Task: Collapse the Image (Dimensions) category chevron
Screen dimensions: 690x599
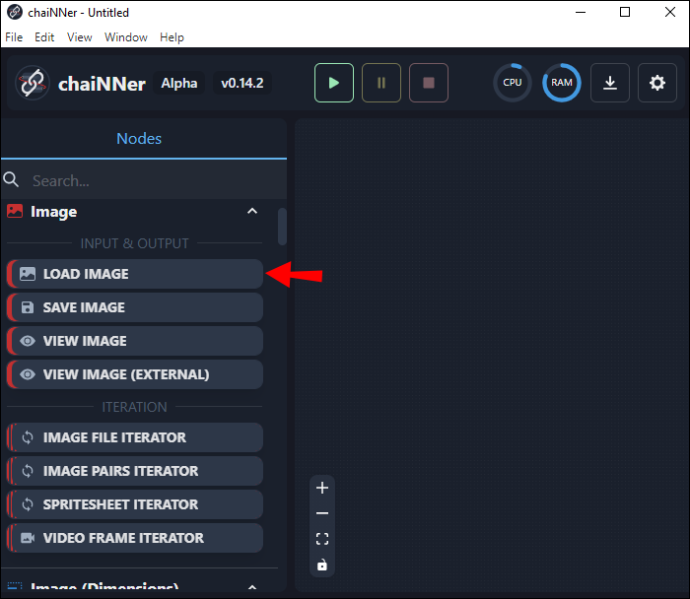Action: 252,587
